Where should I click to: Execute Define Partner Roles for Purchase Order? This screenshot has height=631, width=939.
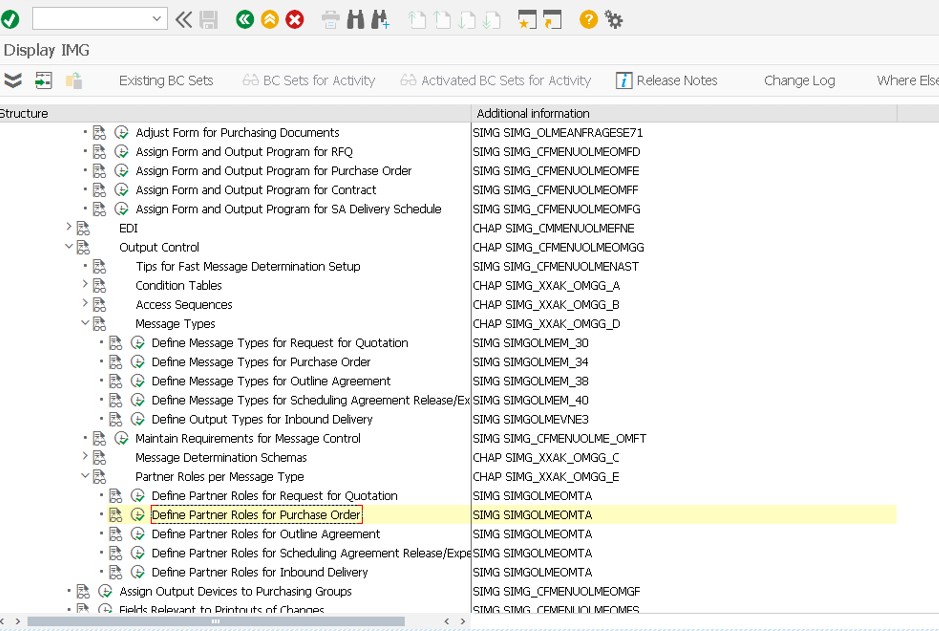coord(138,515)
